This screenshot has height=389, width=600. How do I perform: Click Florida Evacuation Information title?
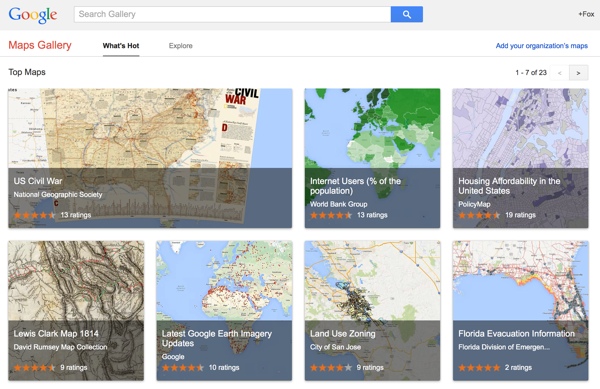point(517,334)
